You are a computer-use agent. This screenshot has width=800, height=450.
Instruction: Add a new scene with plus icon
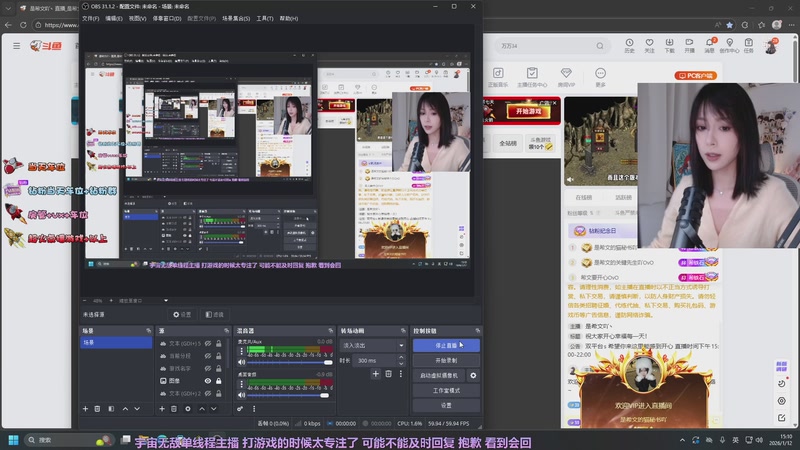(85, 409)
